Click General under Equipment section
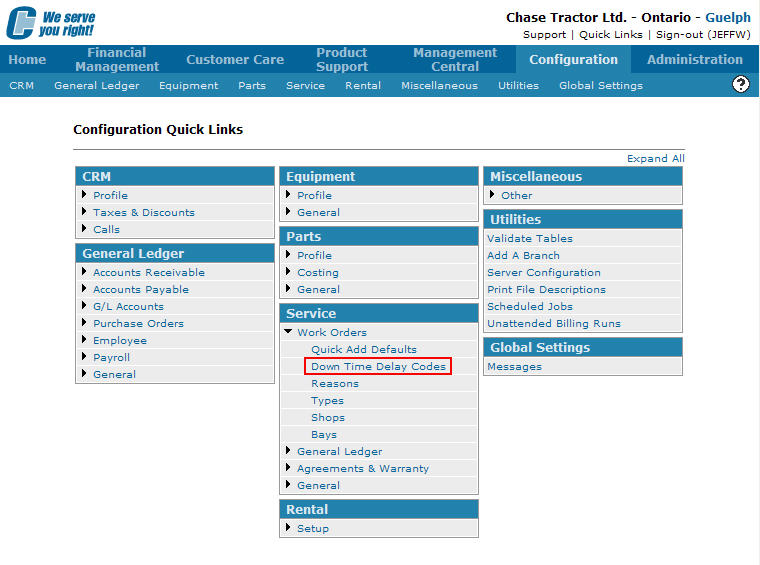The height and width of the screenshot is (565, 760). point(318,212)
